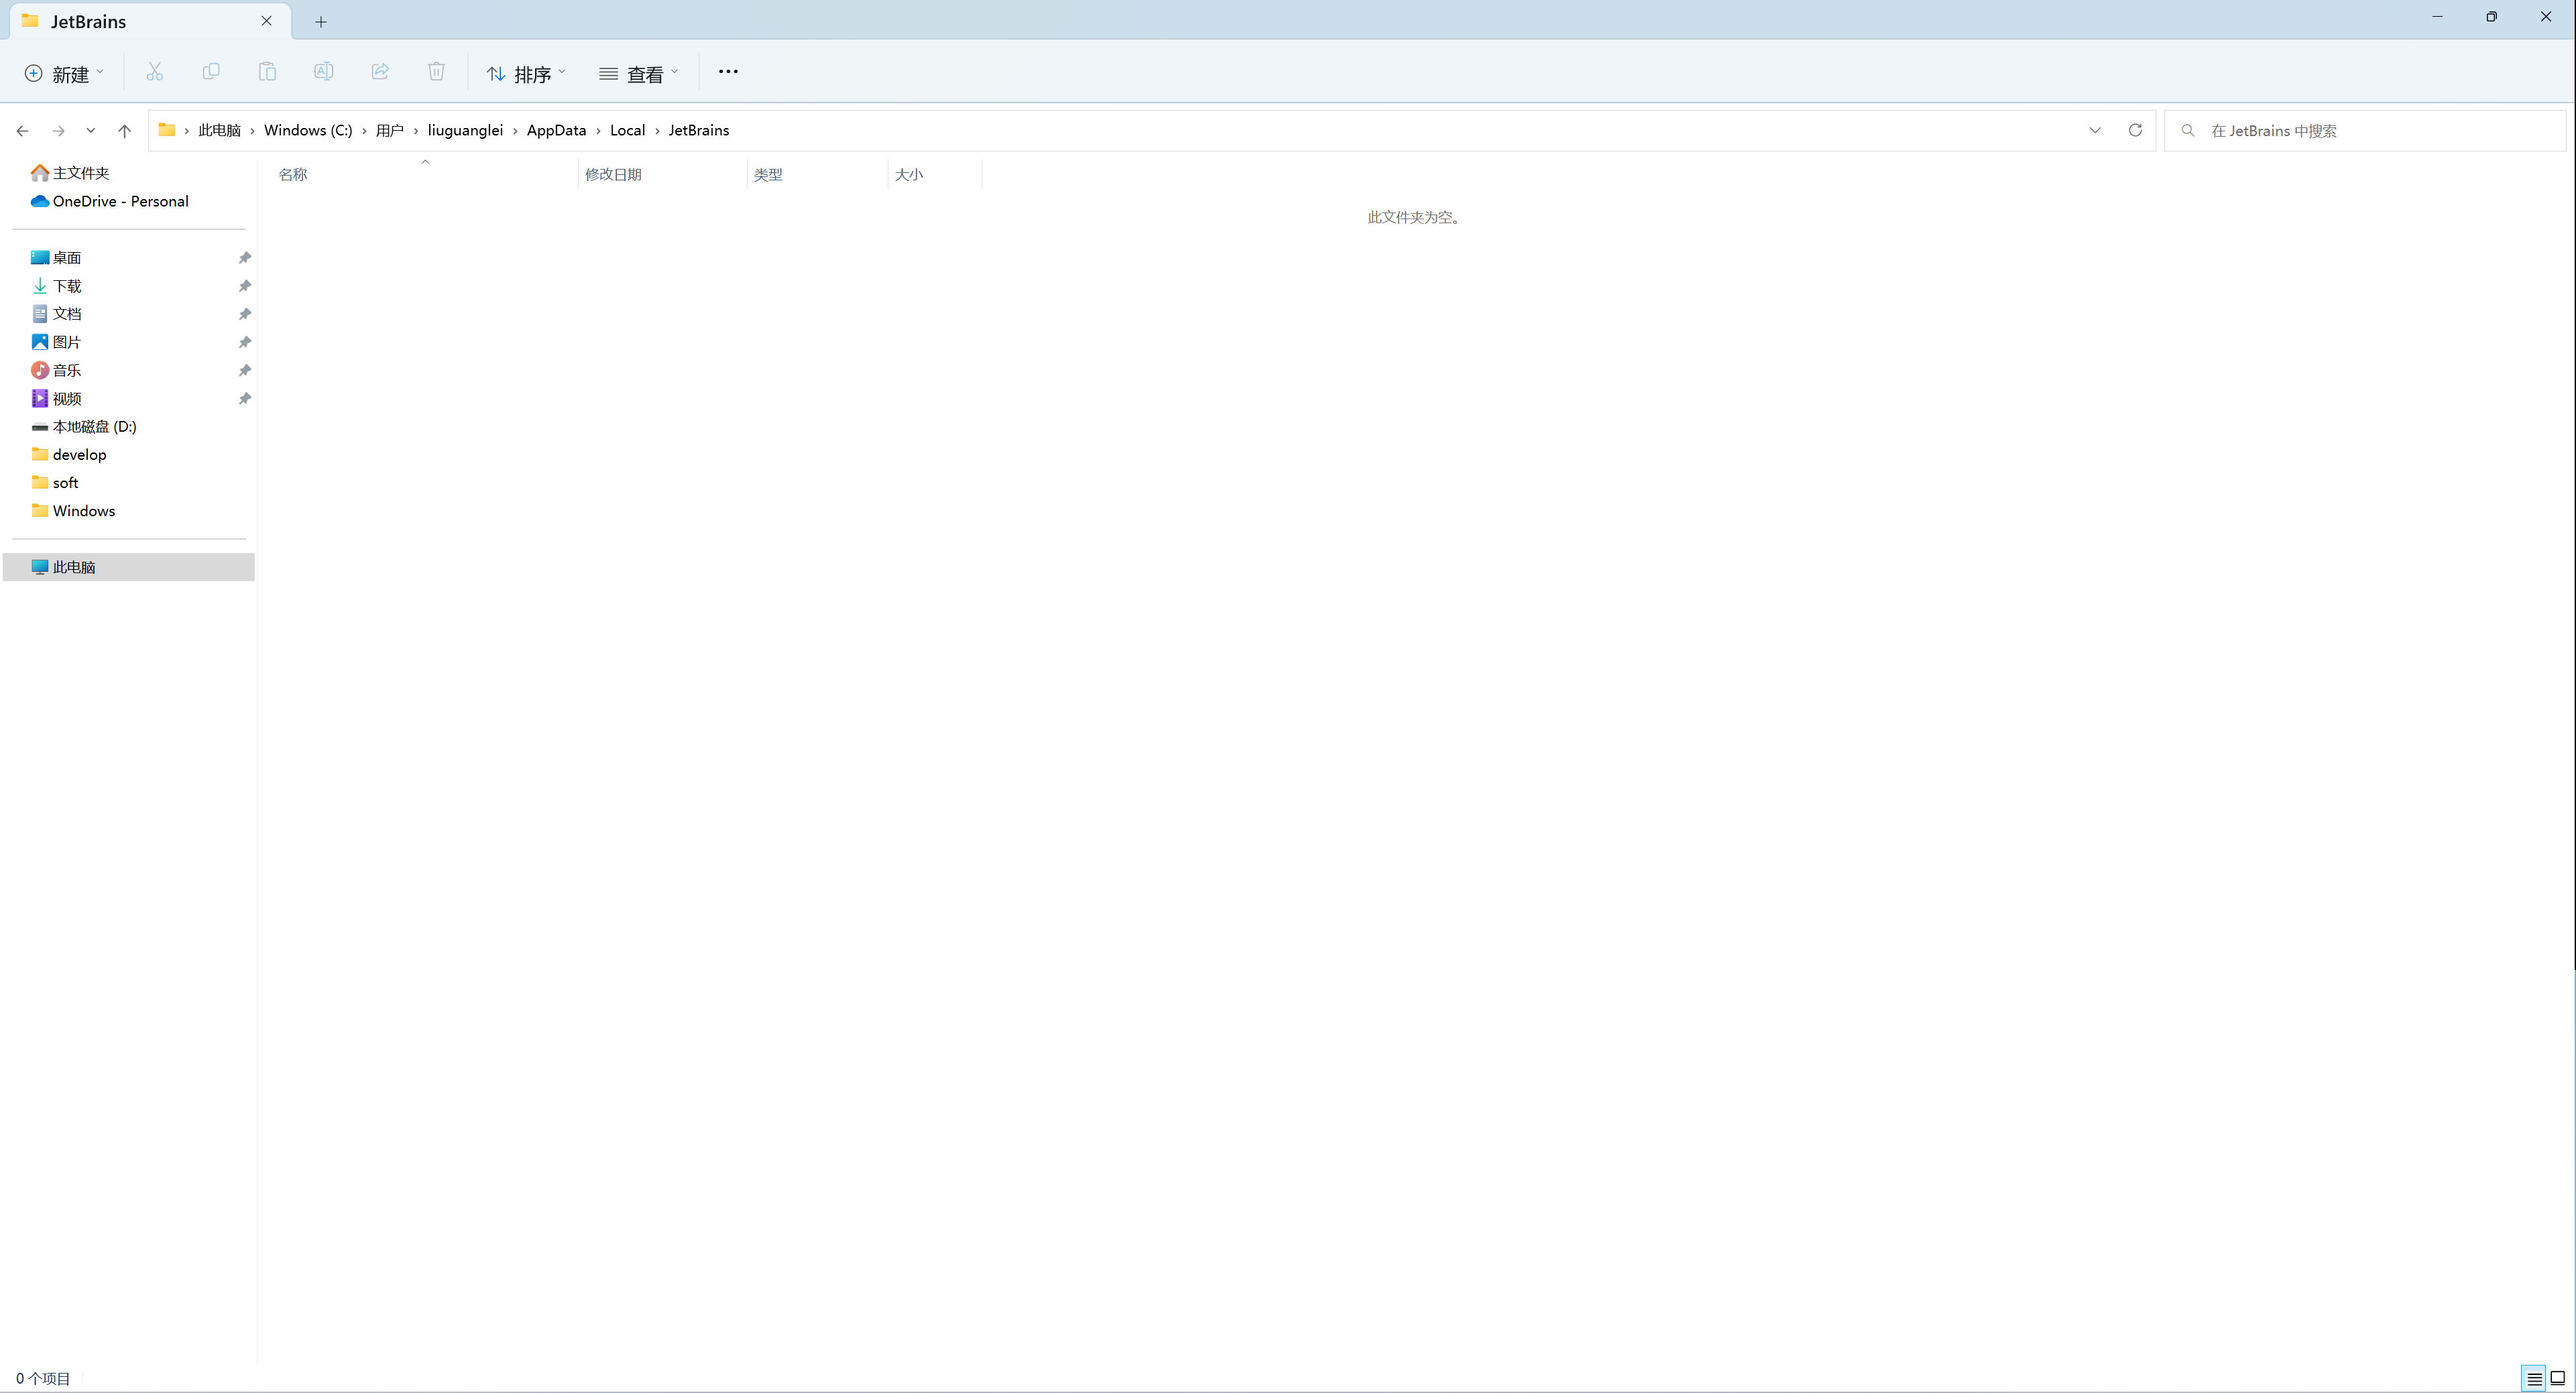Click the search magnifier icon
Image resolution: width=2576 pixels, height=1393 pixels.
pos(2188,131)
